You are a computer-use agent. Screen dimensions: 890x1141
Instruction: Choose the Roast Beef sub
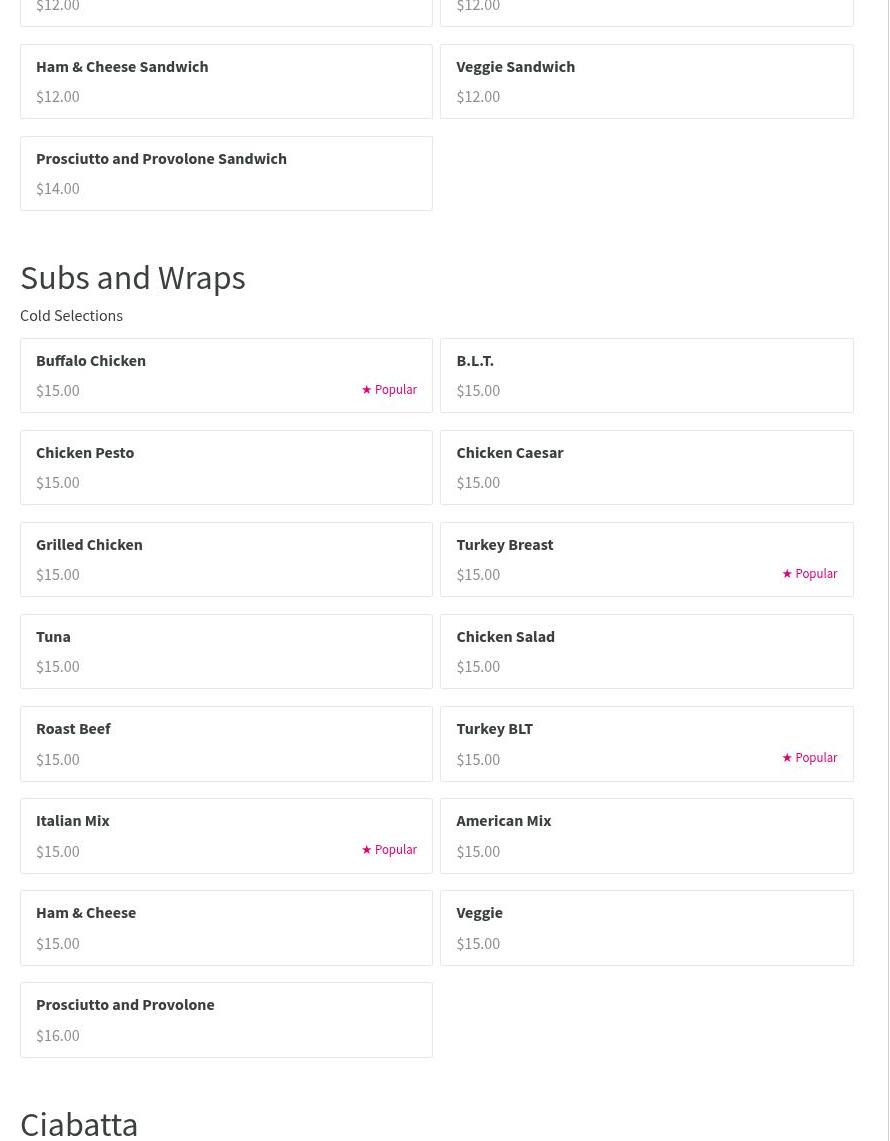click(226, 743)
